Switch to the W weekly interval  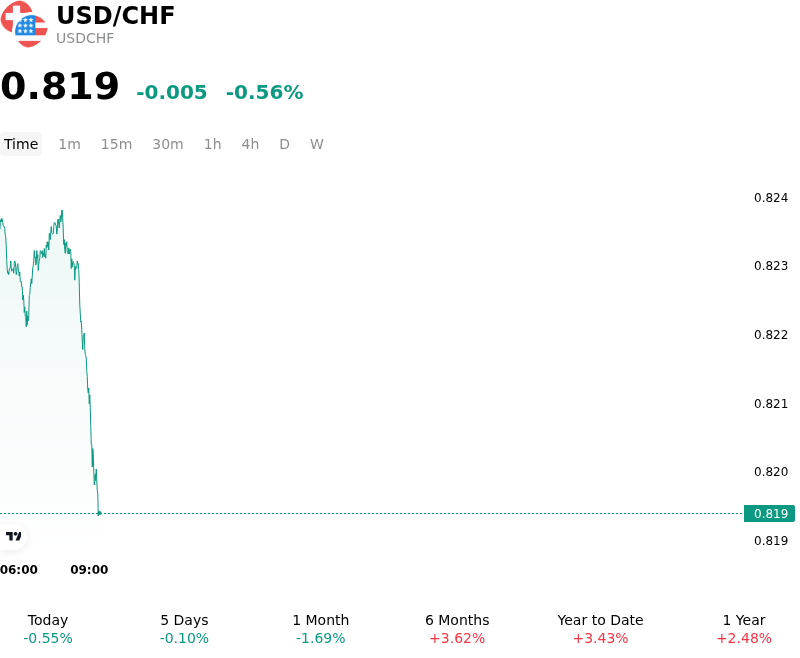click(x=317, y=144)
